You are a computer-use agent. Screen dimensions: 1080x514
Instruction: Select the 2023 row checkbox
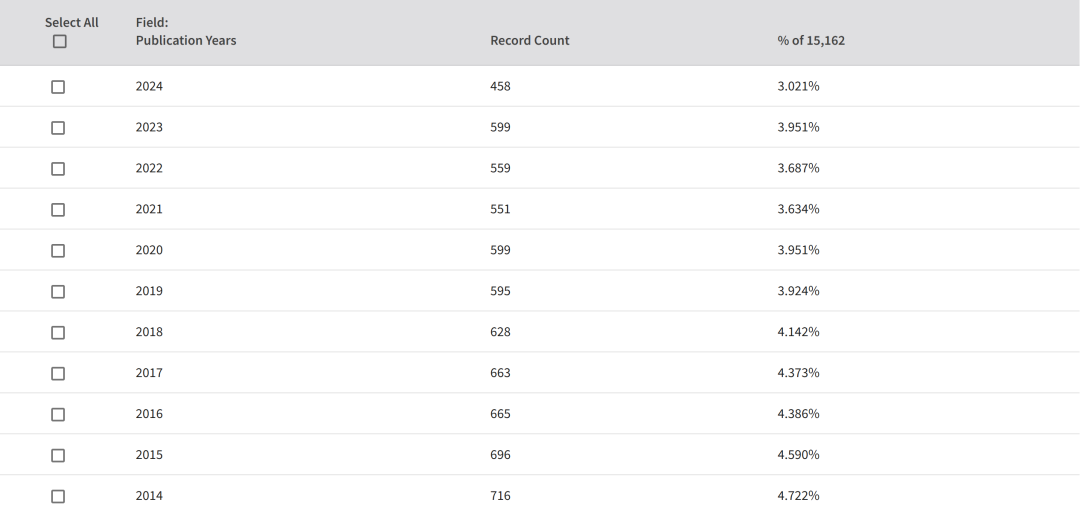coord(58,128)
